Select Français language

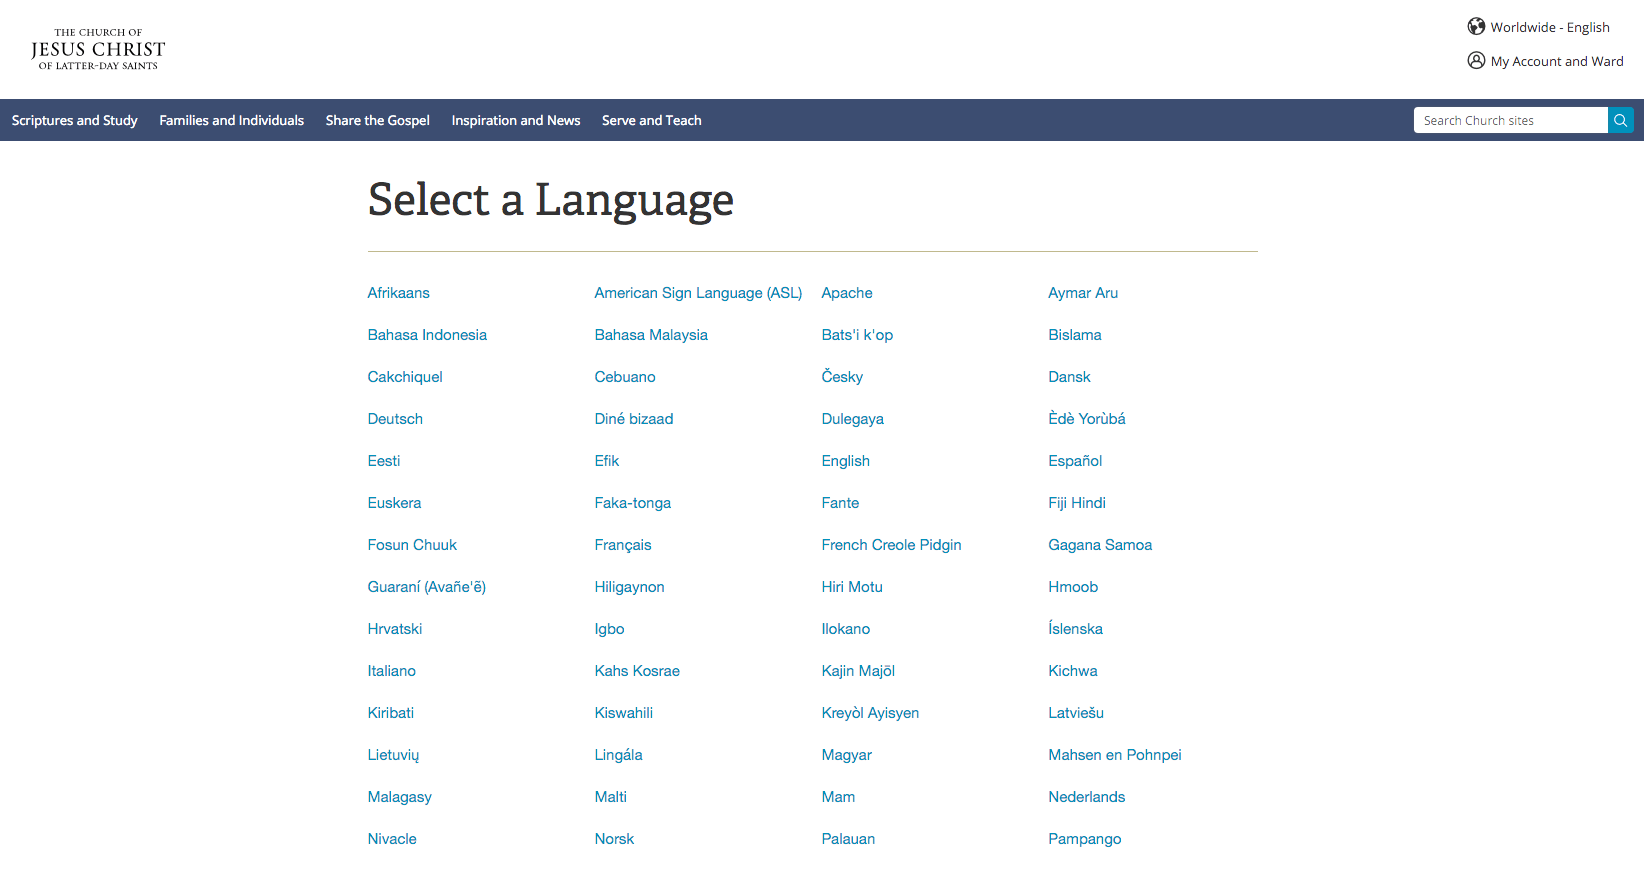[623, 545]
